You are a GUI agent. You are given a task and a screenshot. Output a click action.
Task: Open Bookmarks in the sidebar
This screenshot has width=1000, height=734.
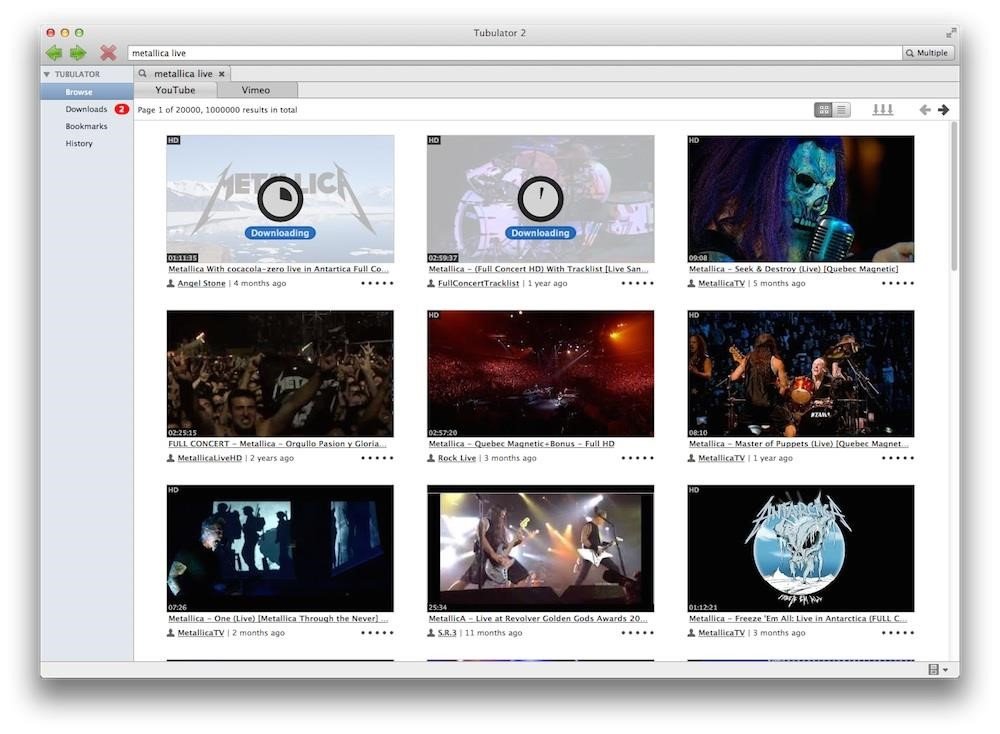86,126
